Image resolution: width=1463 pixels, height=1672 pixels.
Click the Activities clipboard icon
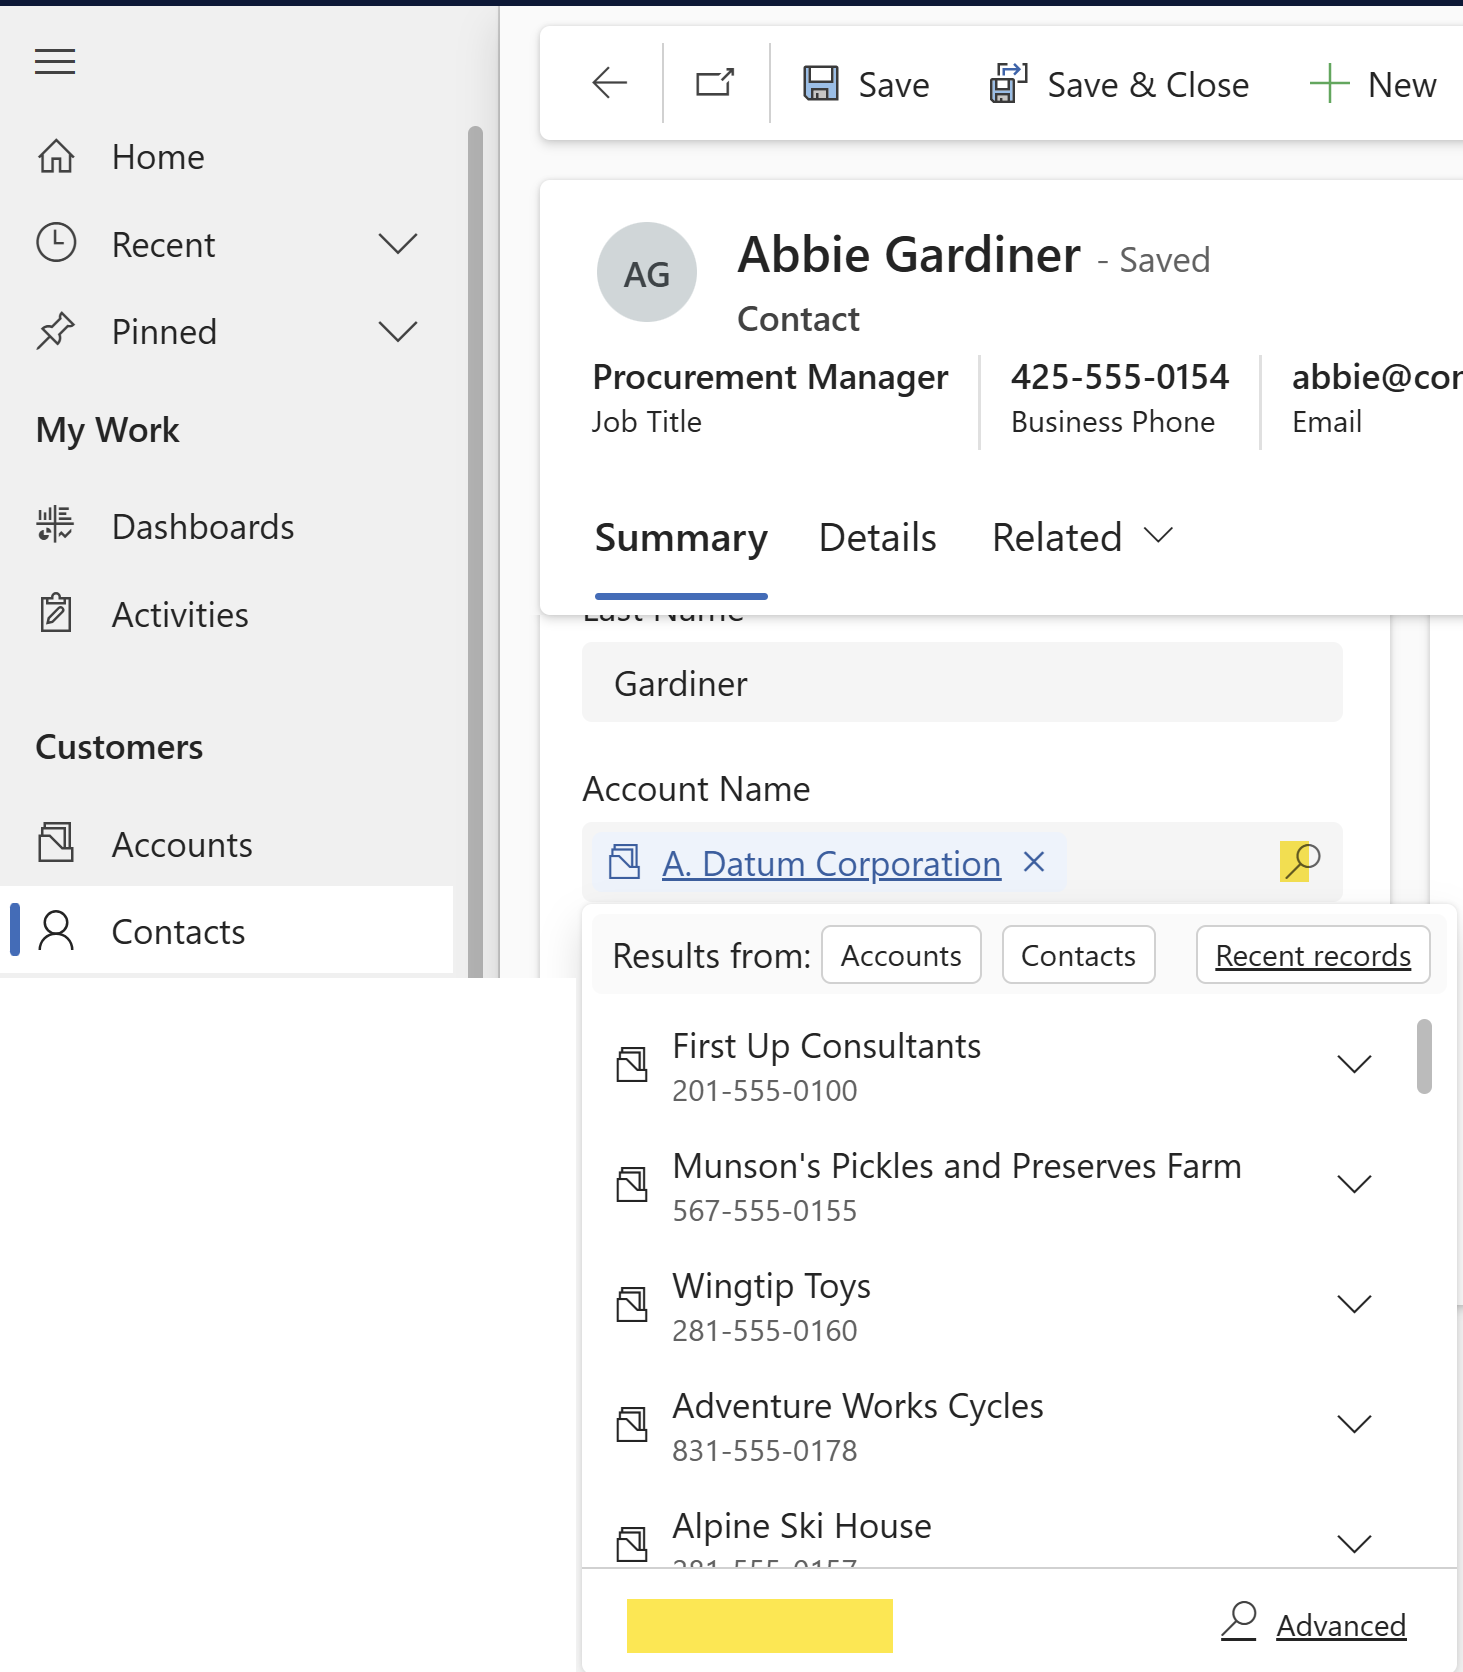click(x=56, y=613)
